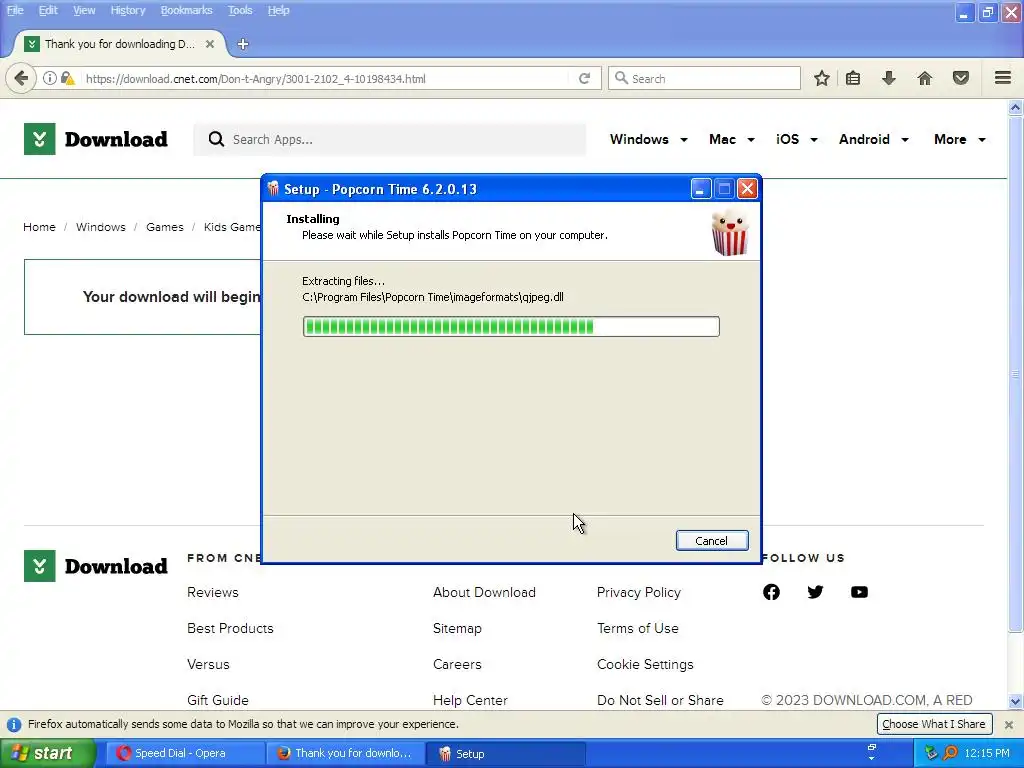
Task: Click the scrollbar down arrow
Action: (x=1015, y=701)
